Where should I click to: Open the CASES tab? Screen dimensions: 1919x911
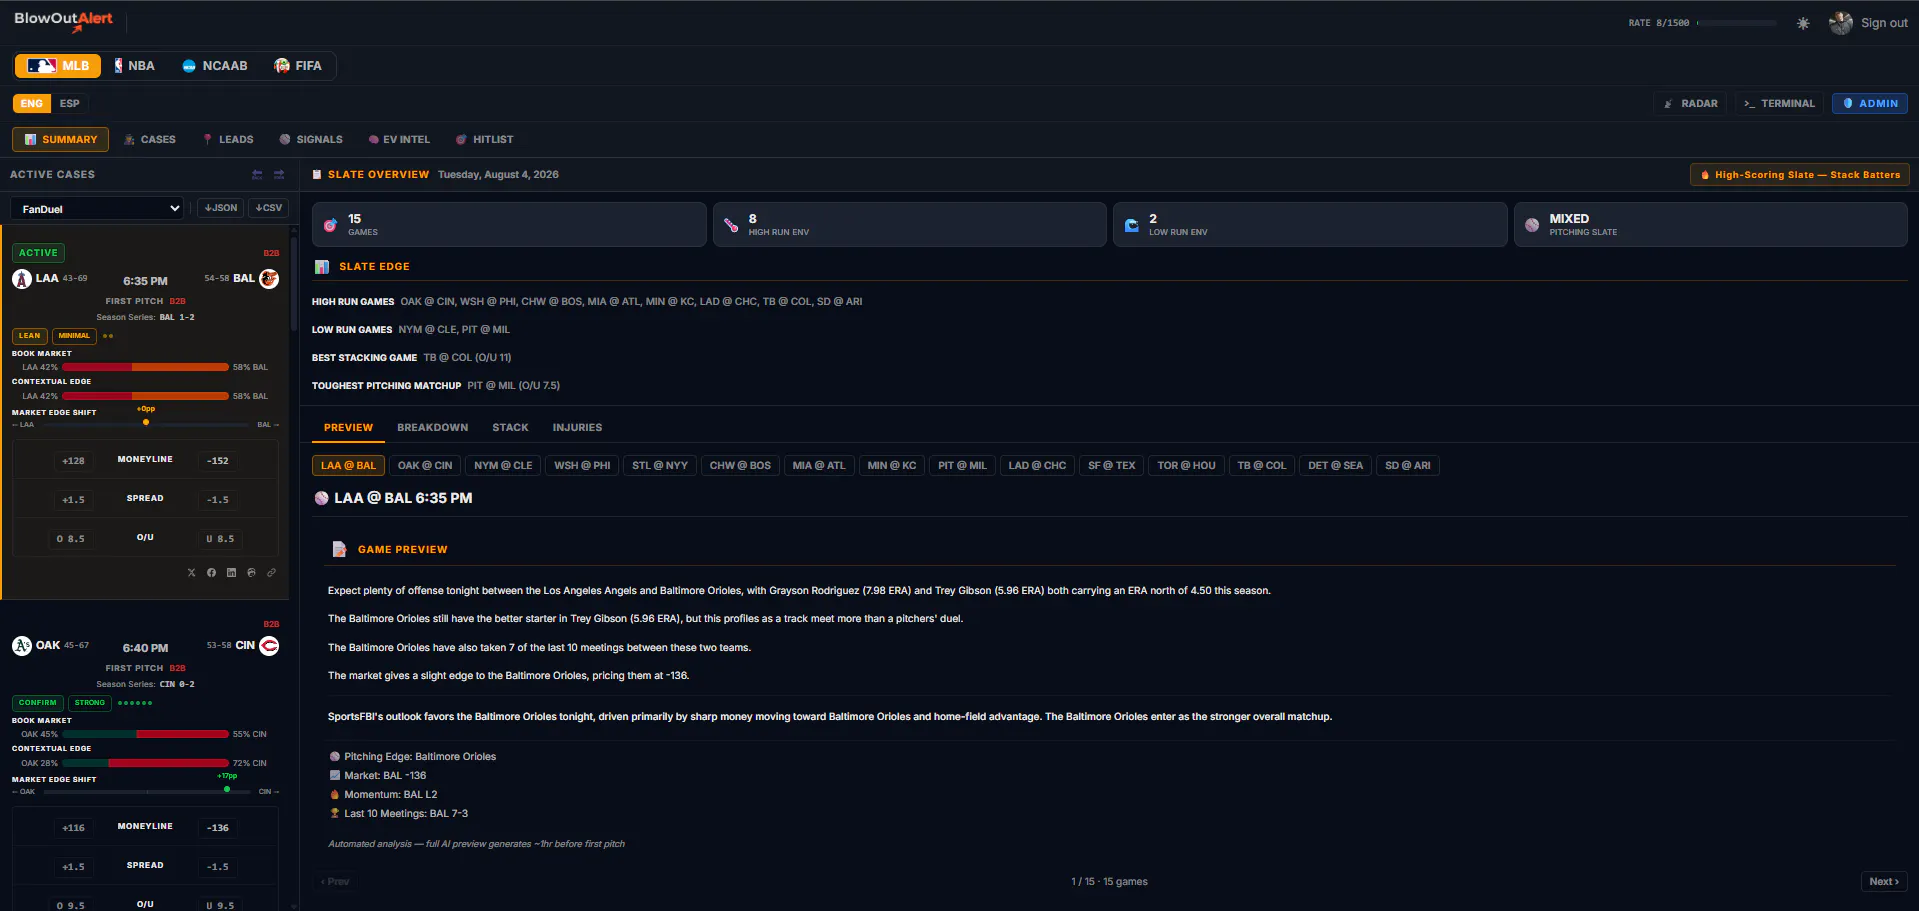[x=149, y=140]
